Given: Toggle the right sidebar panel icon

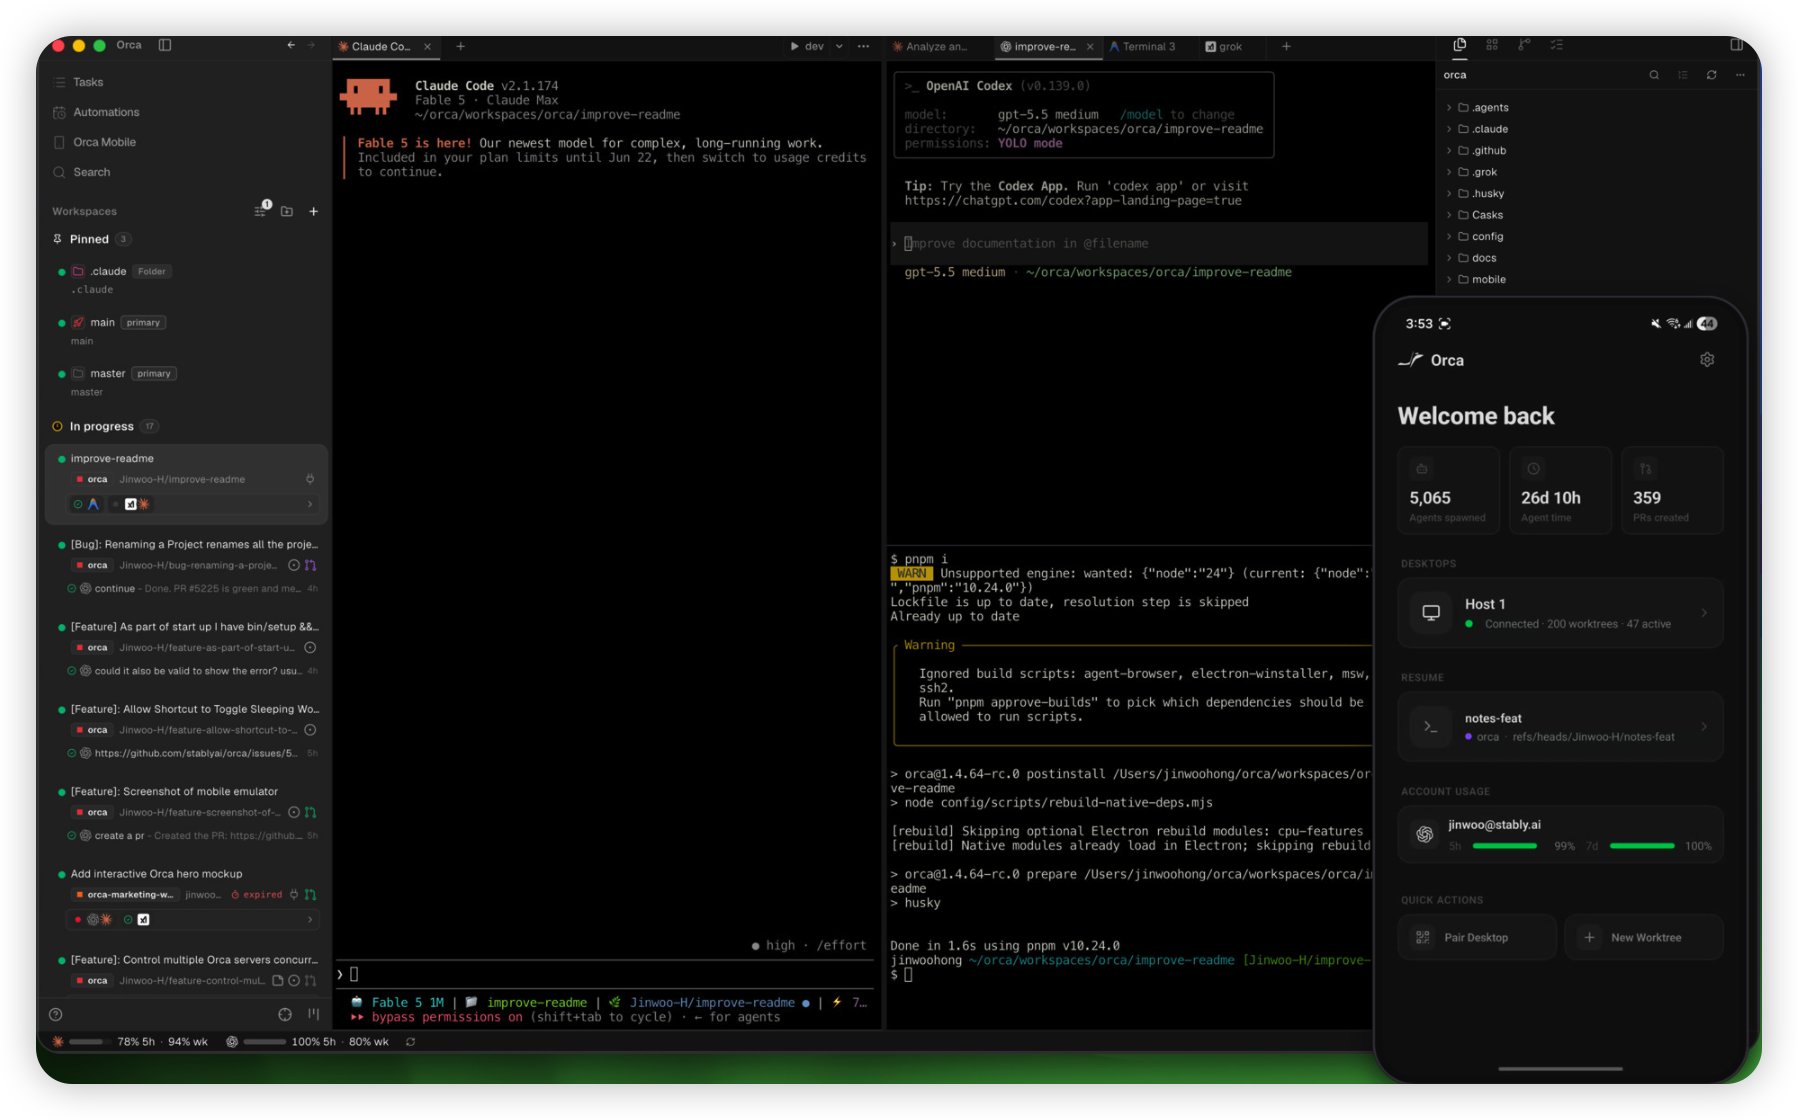Looking at the screenshot, I should 1737,45.
